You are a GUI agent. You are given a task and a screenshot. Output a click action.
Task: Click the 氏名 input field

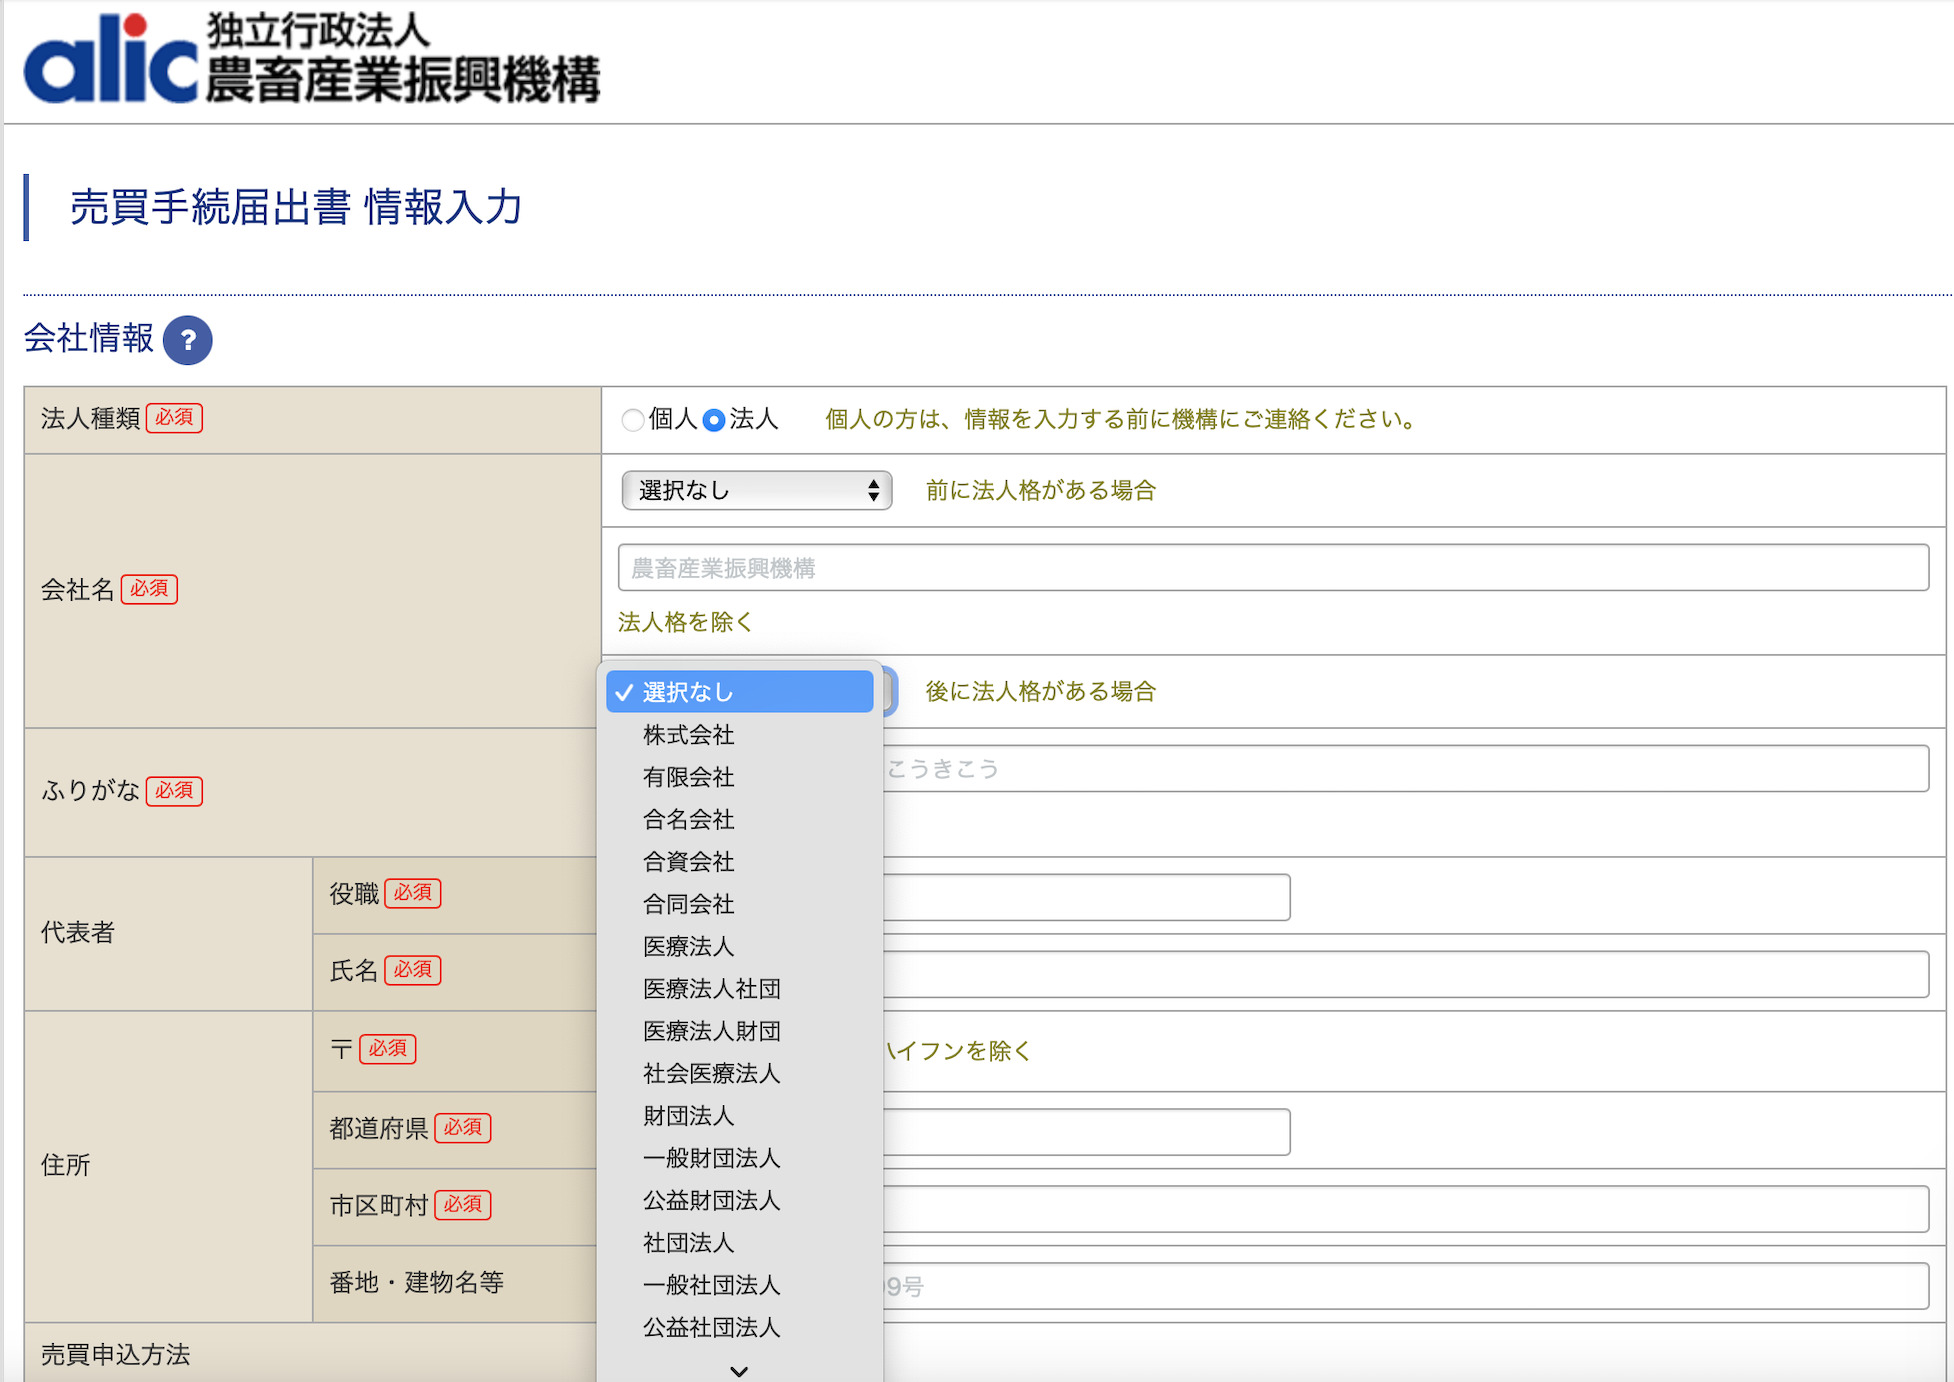(1405, 974)
